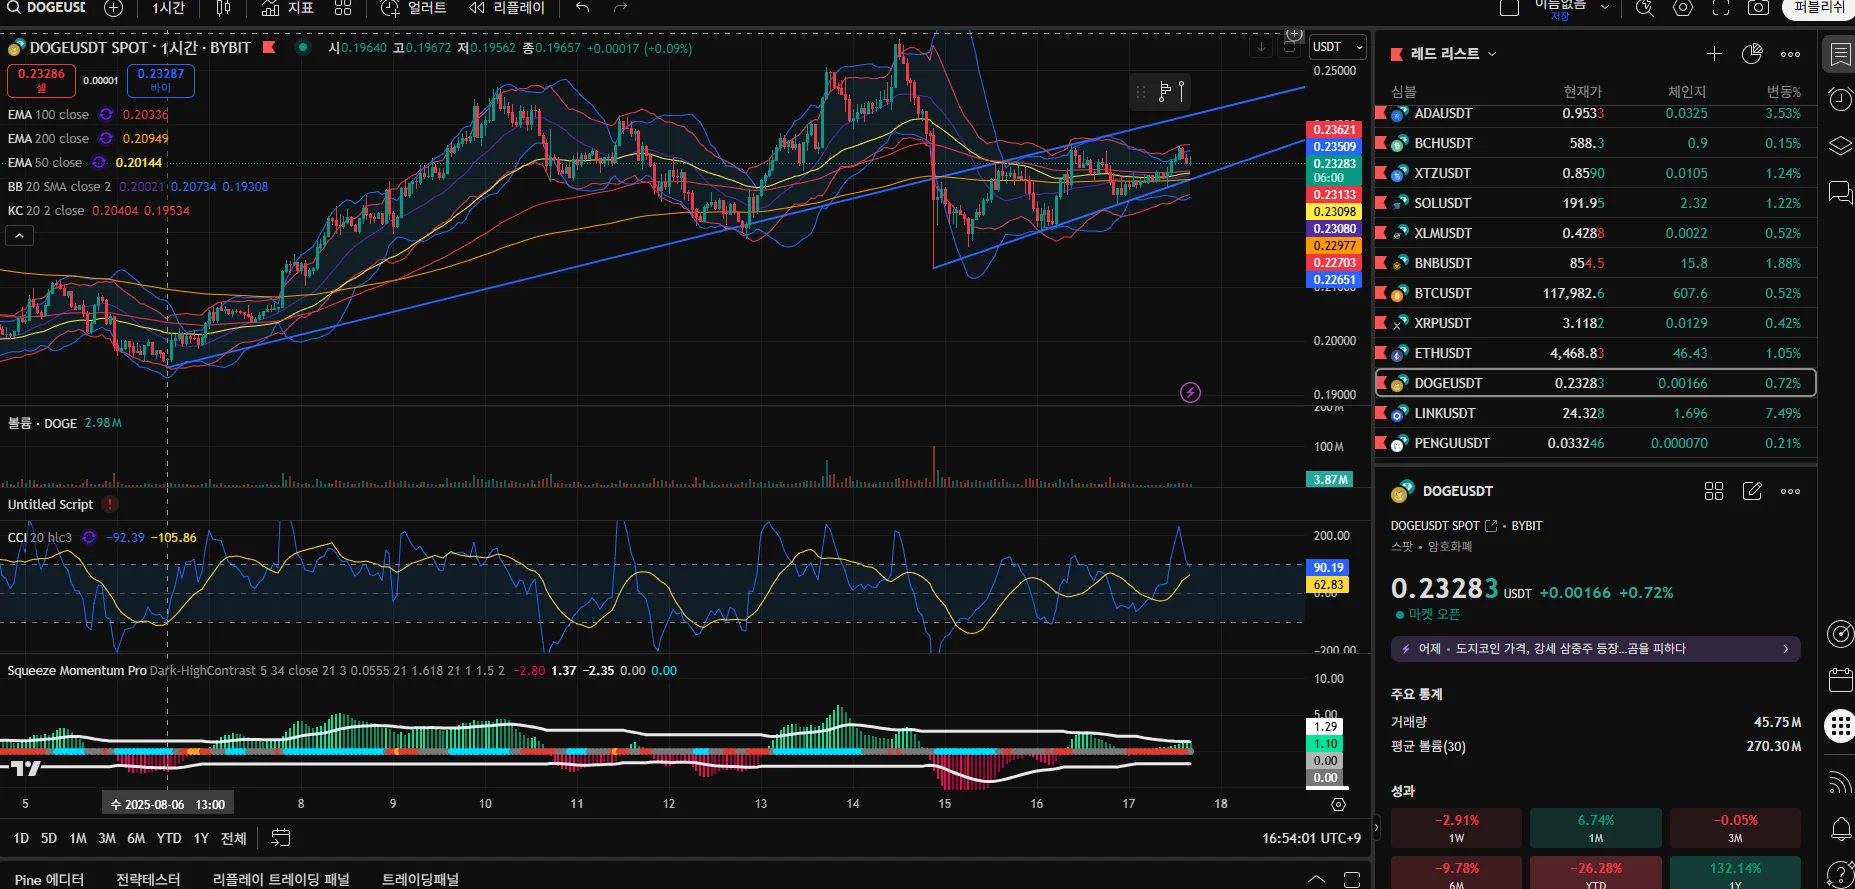The image size is (1855, 889).
Task: Open the object tree layers icon
Action: [1840, 146]
